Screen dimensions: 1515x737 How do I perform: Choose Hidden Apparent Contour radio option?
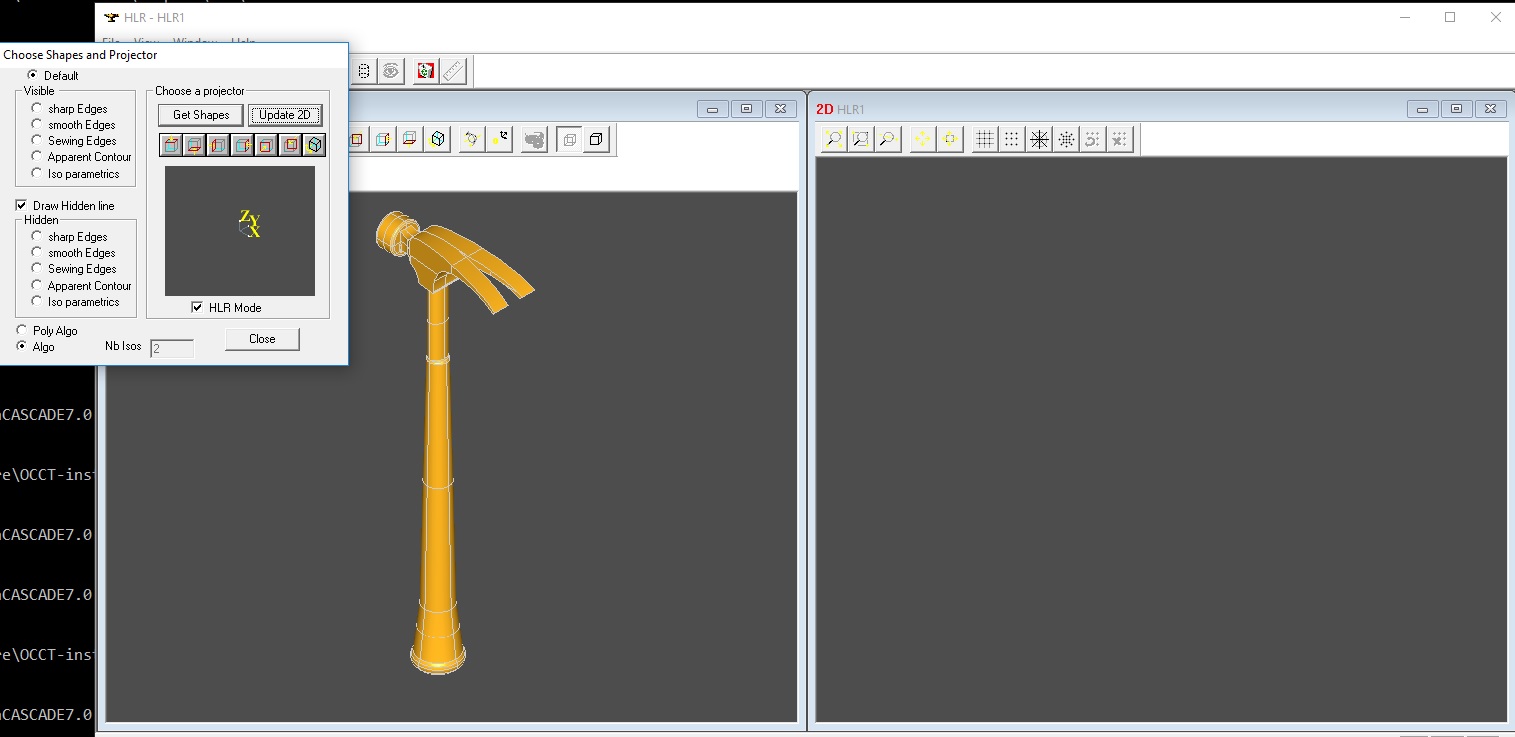pos(37,285)
